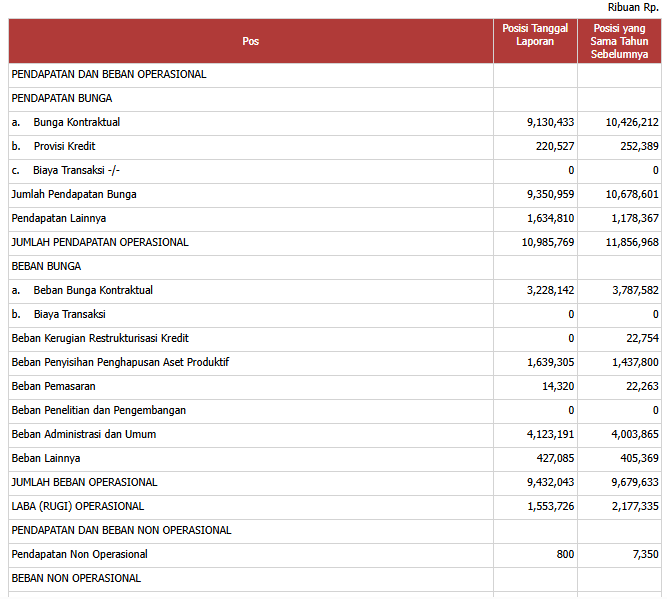Click the Provisi Kredit value 220,527
Screen dimensions: 667x599
[x=550, y=146]
